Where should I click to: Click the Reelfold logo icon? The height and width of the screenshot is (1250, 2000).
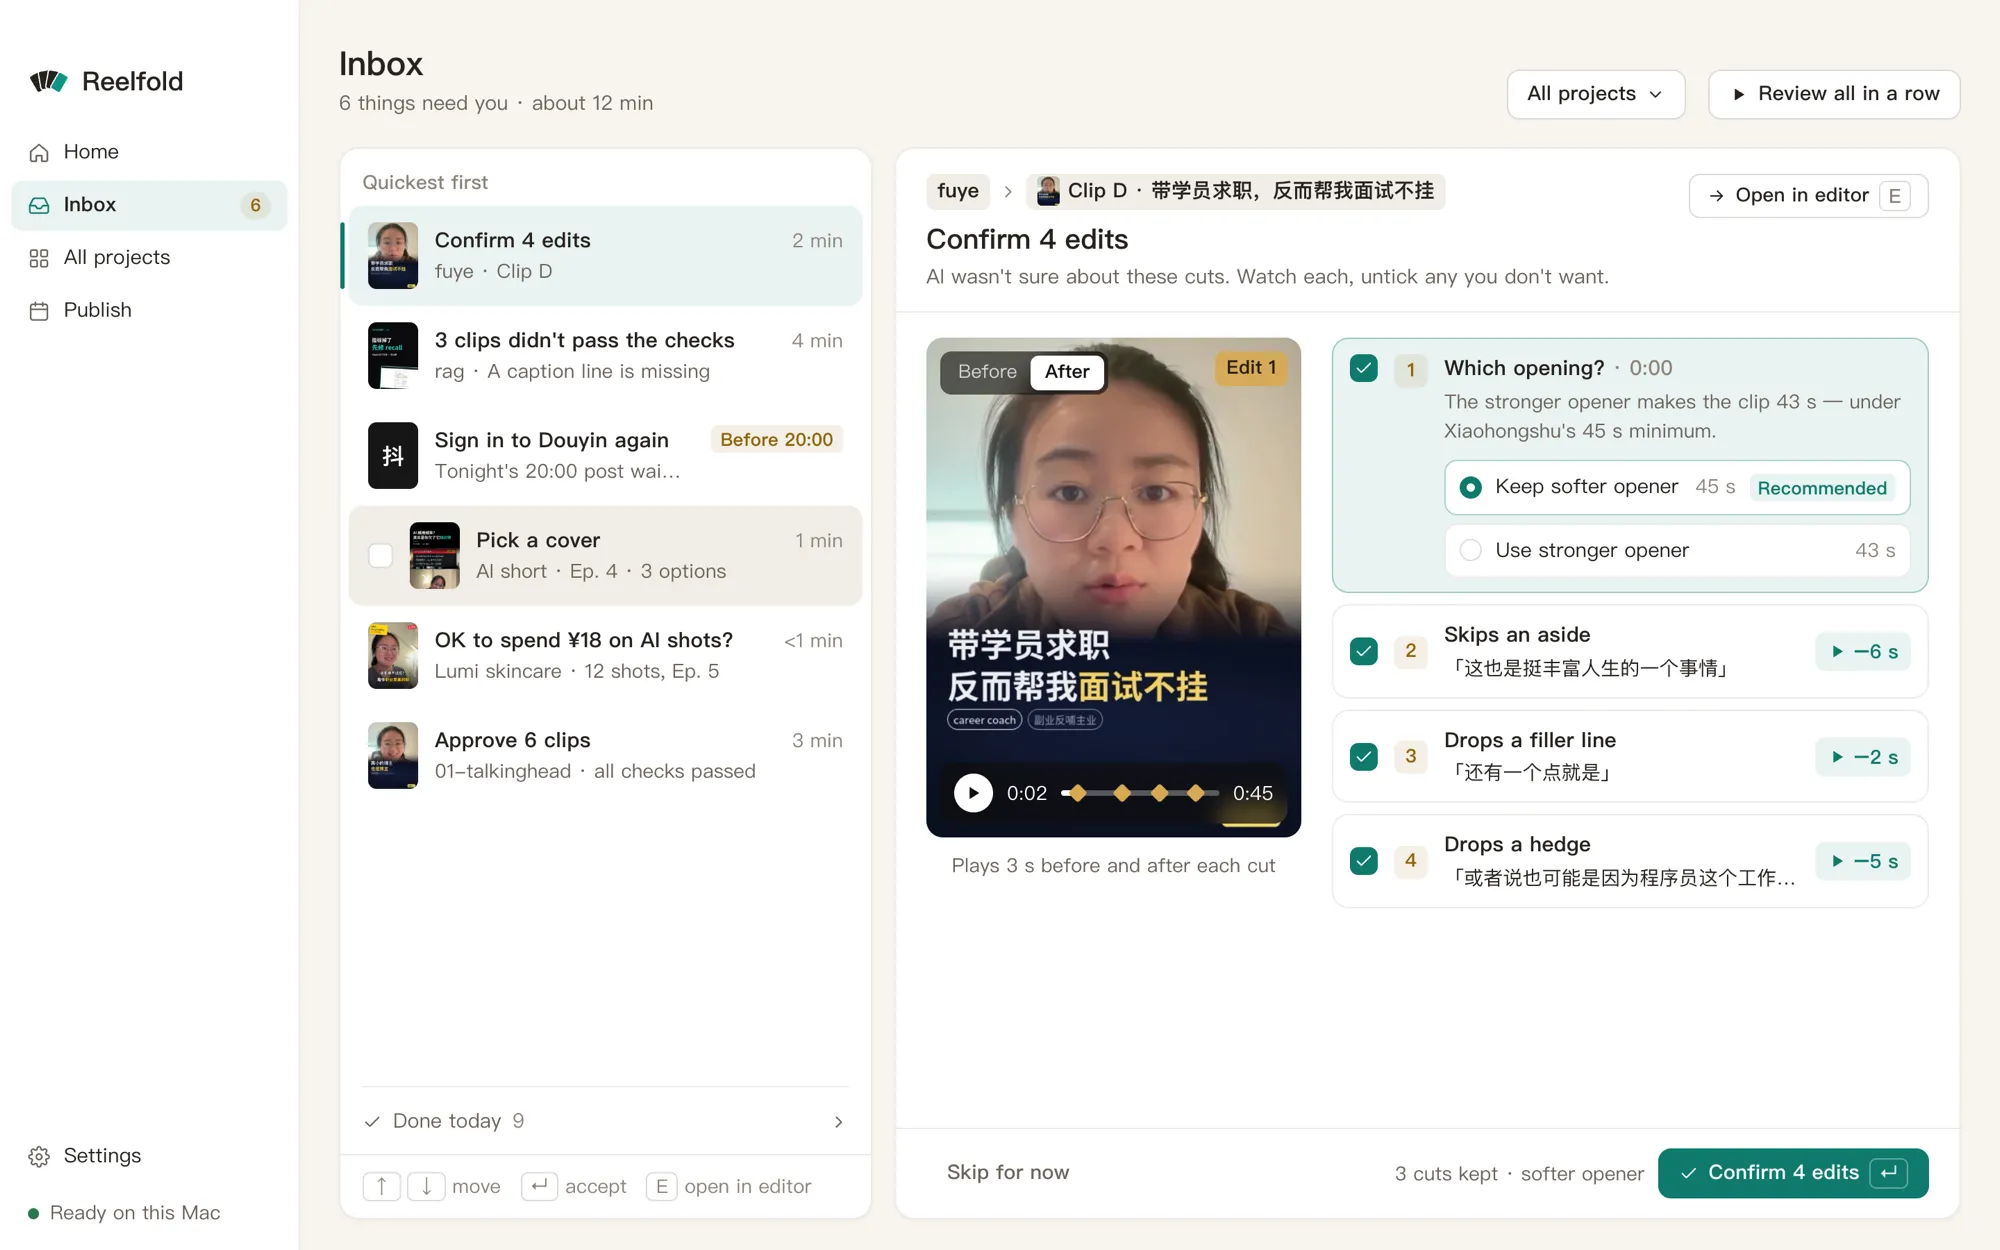(49, 81)
